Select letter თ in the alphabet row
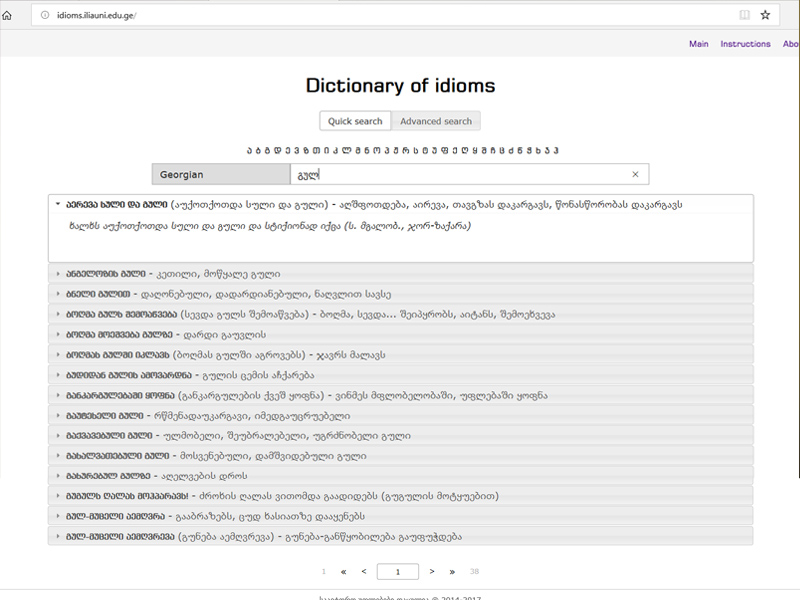This screenshot has width=800, height=600. tap(316, 151)
